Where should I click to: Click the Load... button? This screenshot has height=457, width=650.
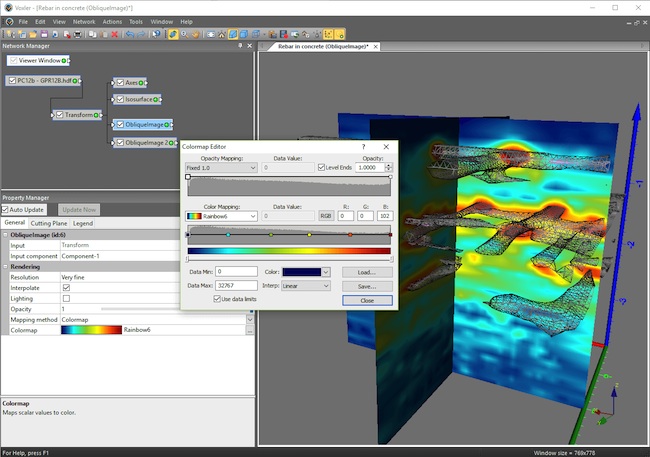pos(367,271)
